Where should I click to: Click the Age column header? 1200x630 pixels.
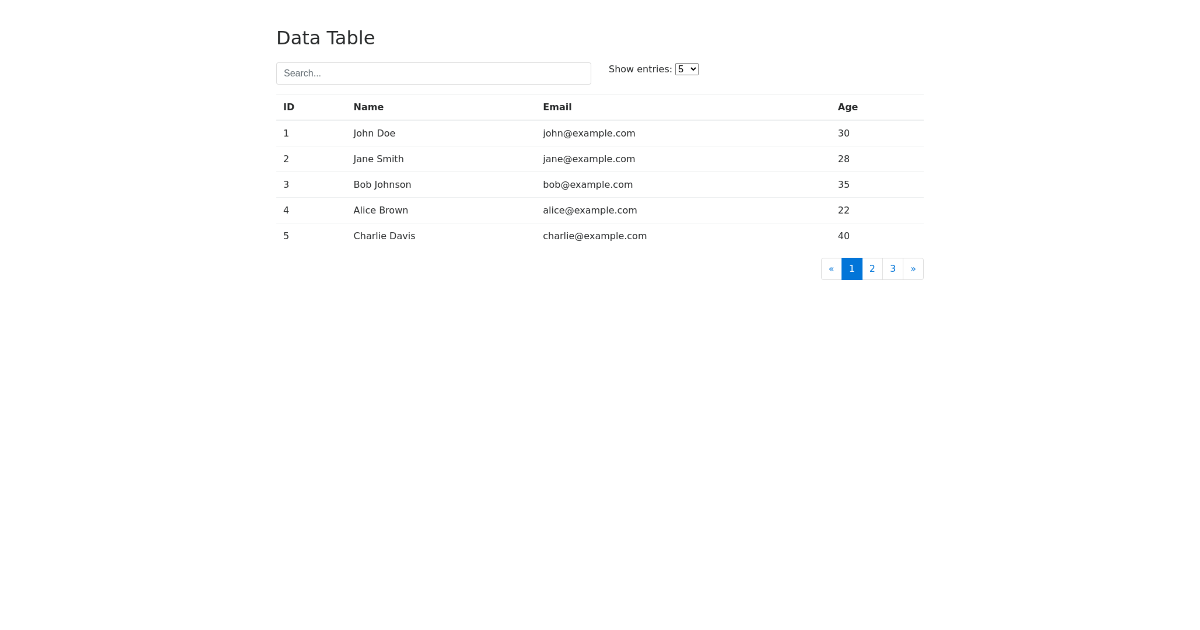848,107
